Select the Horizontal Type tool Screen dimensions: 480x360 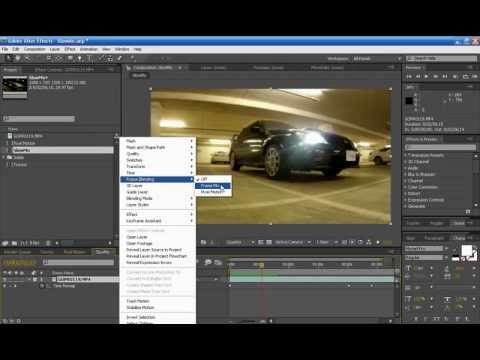tap(89, 59)
